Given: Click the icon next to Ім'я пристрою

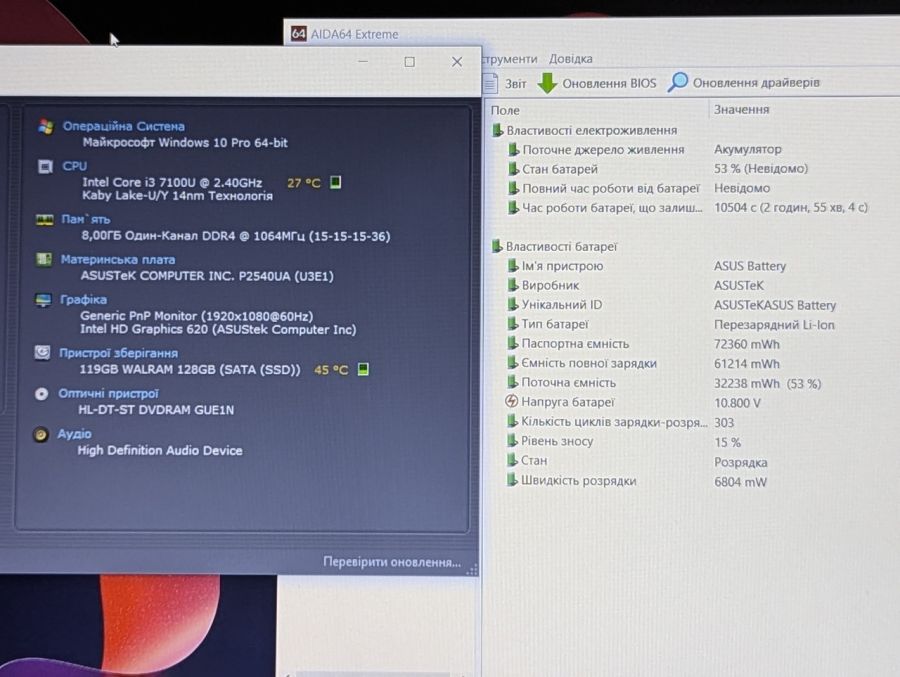Looking at the screenshot, I should (x=513, y=266).
